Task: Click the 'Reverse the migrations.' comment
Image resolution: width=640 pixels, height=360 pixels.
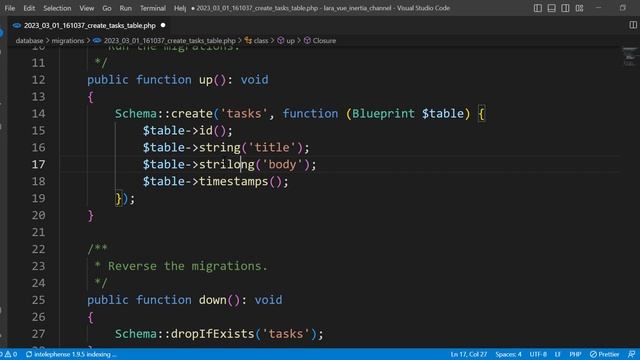Action: coord(188,266)
